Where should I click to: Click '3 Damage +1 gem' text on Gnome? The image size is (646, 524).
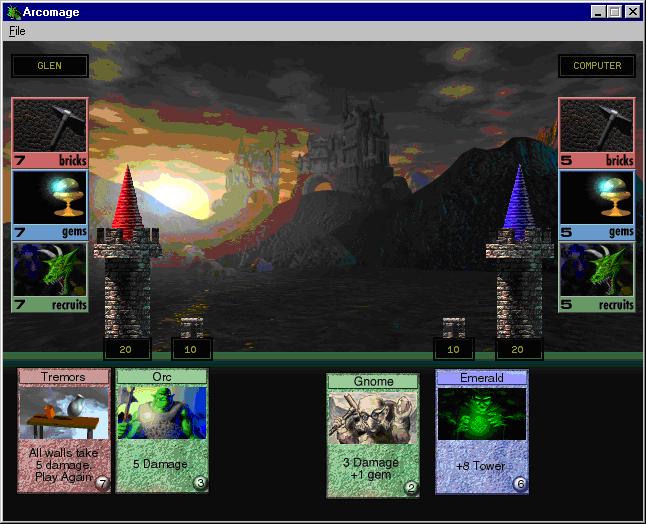371,468
